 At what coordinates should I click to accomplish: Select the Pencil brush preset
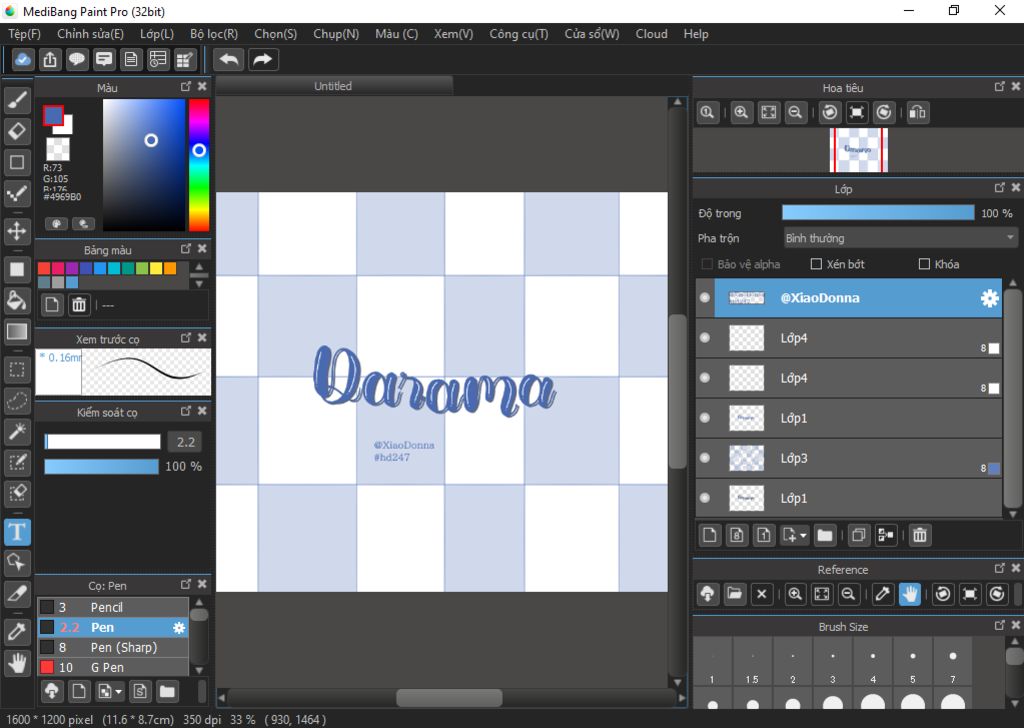(113, 607)
